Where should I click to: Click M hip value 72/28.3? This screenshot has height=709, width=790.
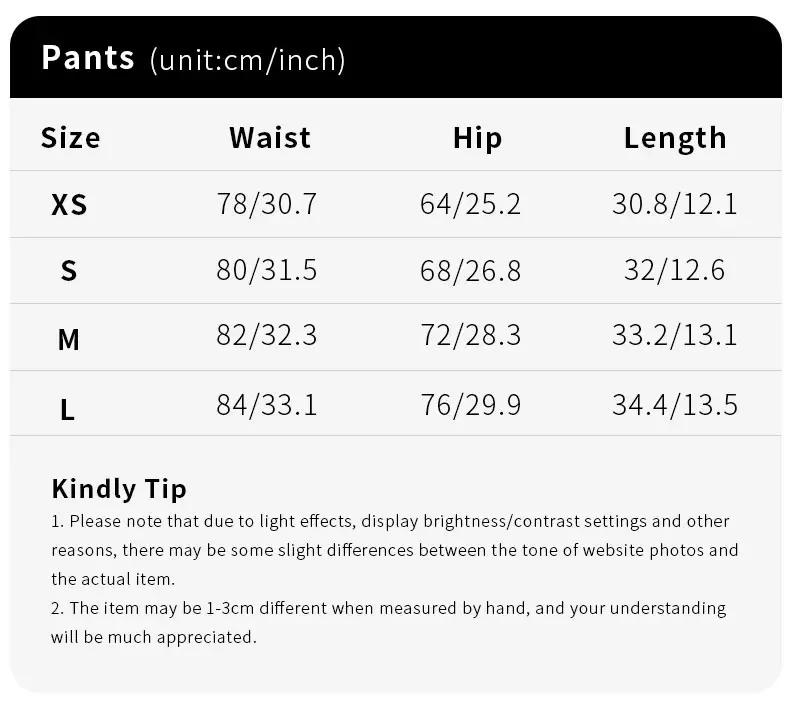click(471, 335)
